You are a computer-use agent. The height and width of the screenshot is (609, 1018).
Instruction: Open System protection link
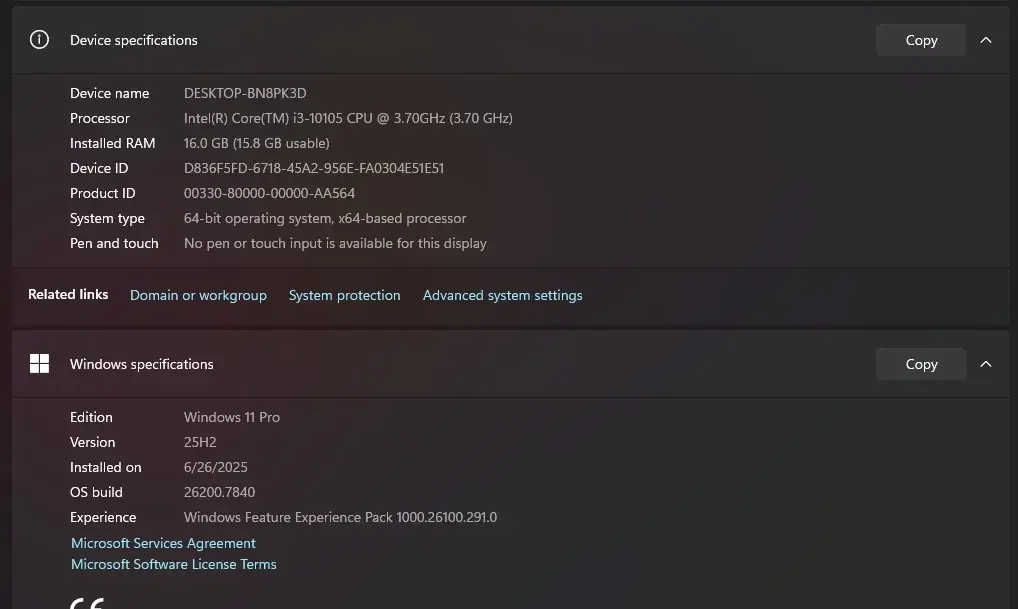[344, 295]
